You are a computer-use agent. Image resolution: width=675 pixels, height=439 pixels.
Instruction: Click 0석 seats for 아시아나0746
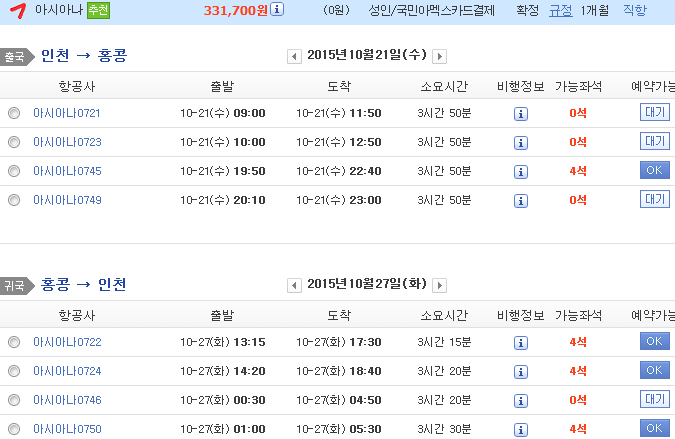tap(578, 400)
